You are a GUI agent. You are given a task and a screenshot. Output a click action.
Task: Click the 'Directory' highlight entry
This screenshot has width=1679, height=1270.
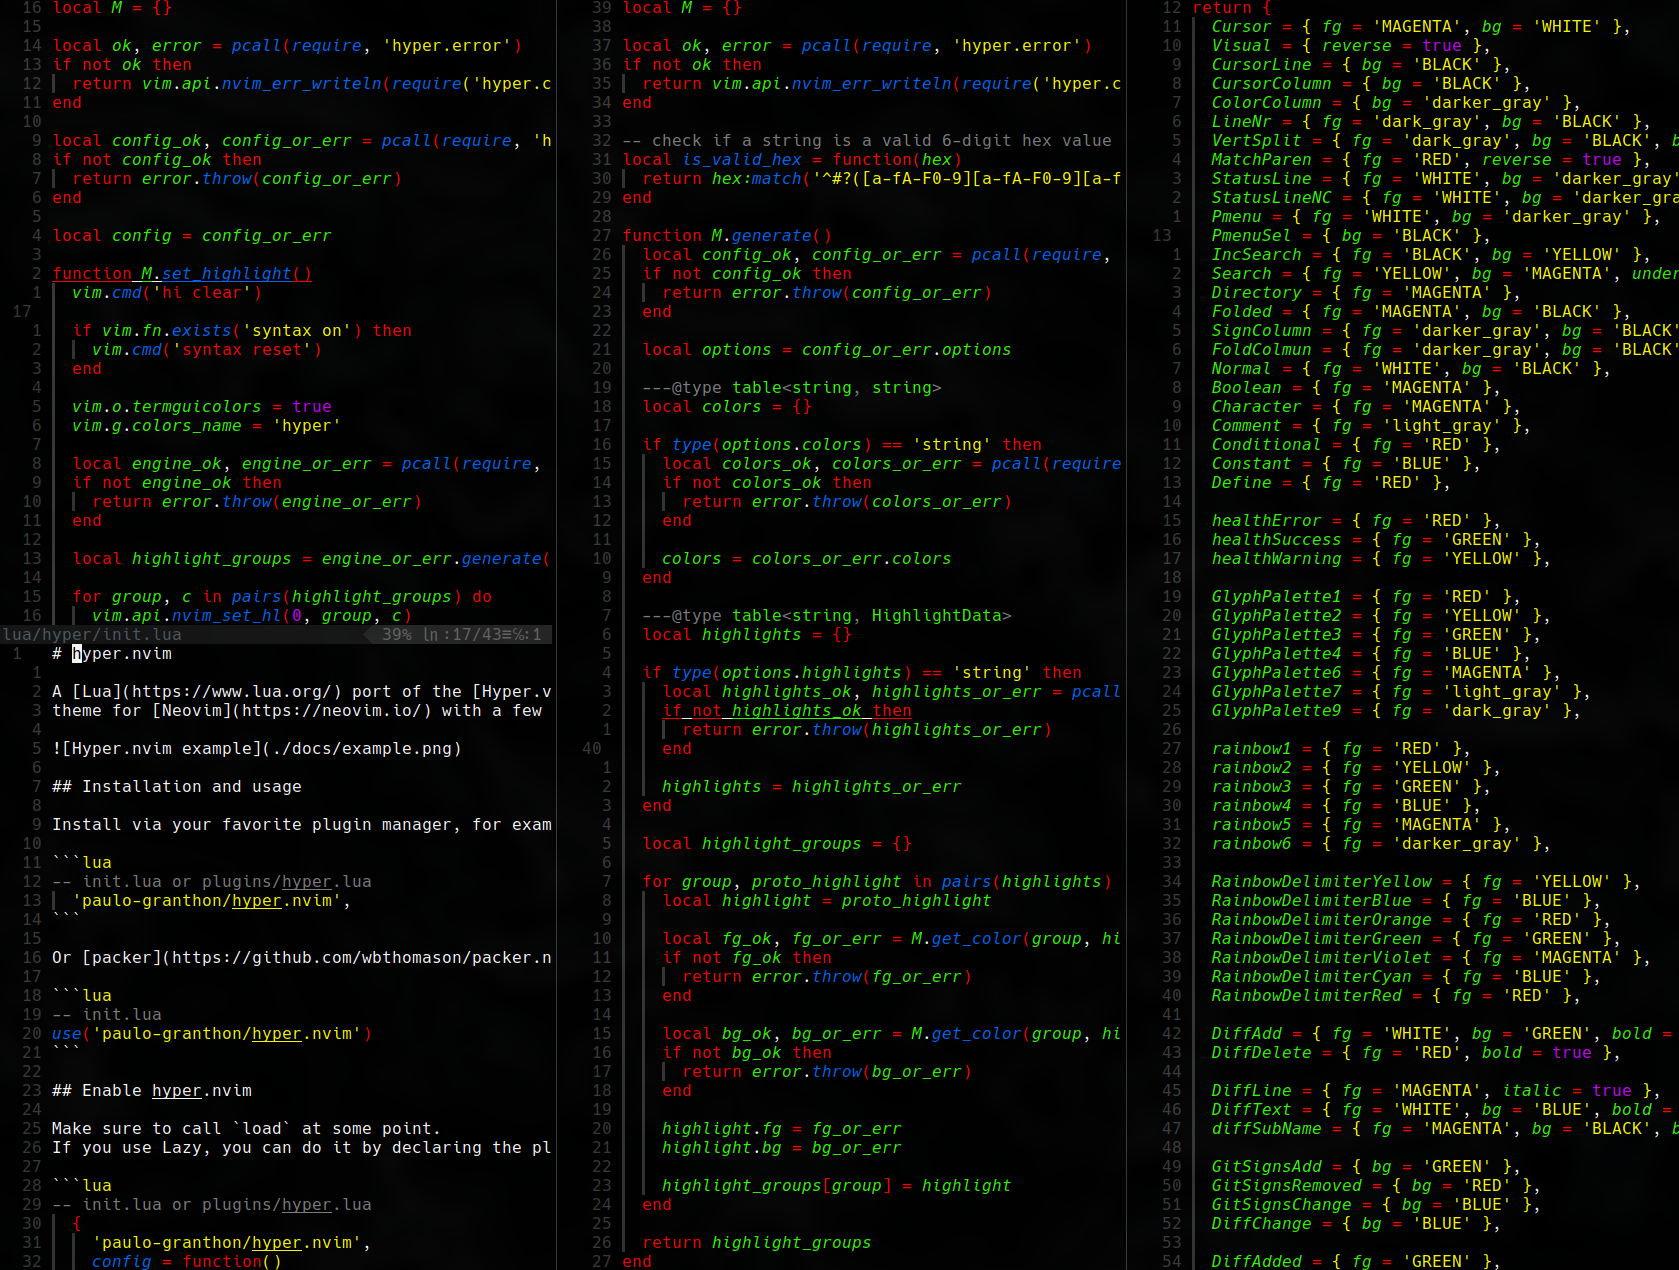tap(1366, 292)
